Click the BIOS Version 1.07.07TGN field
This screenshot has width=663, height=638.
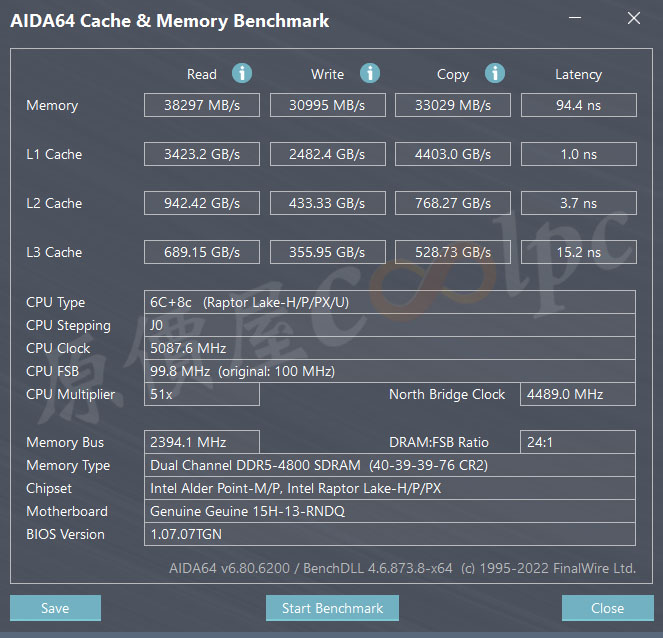(x=390, y=534)
